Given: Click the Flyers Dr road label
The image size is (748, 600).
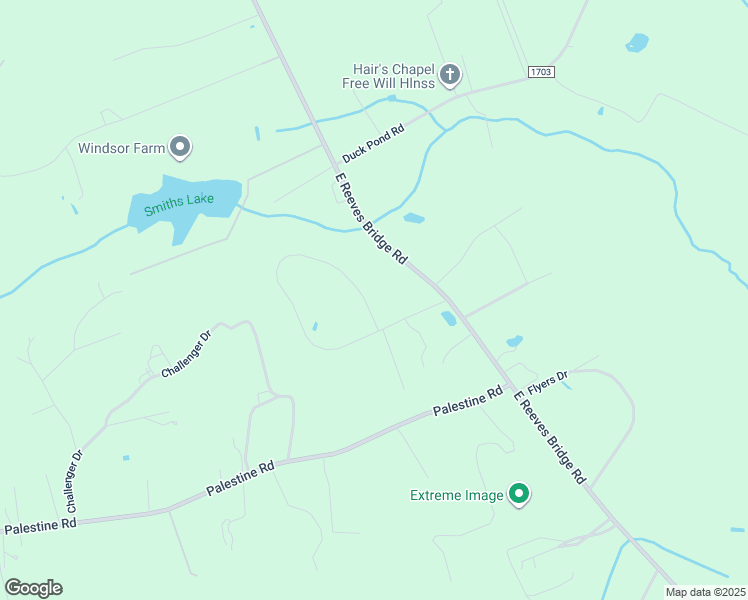Looking at the screenshot, I should pyautogui.click(x=548, y=383).
